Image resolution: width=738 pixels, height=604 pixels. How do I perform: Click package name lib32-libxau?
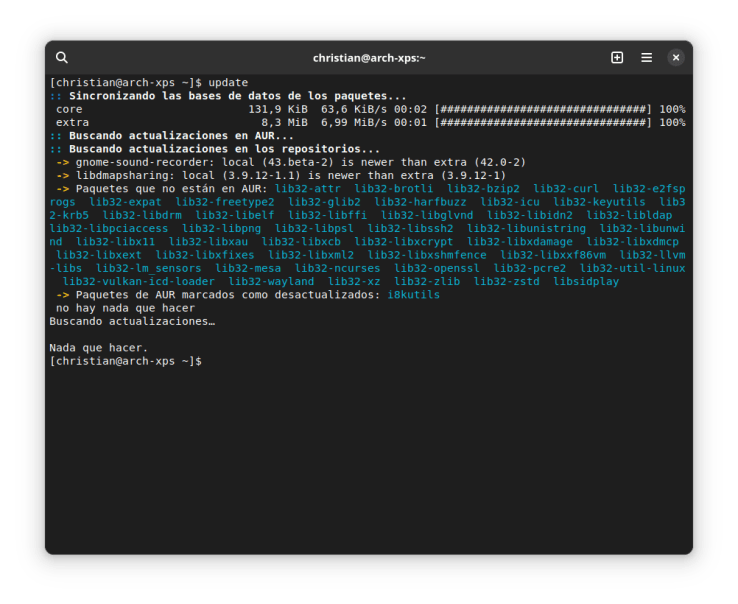(x=208, y=242)
